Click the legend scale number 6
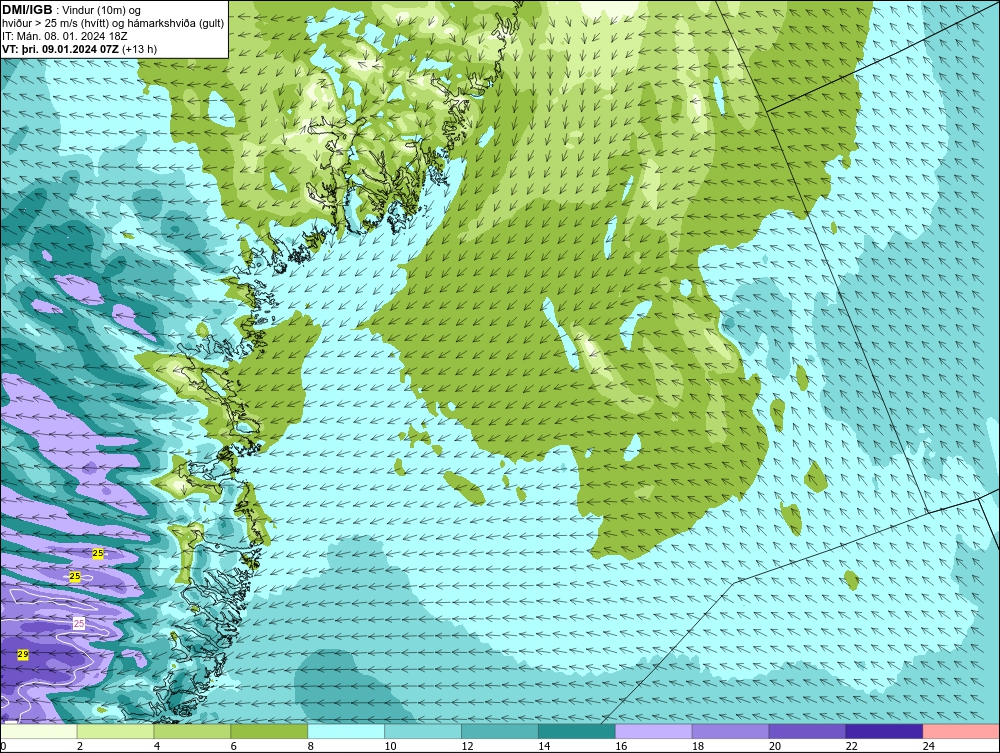The height and width of the screenshot is (753, 1000). [x=233, y=746]
